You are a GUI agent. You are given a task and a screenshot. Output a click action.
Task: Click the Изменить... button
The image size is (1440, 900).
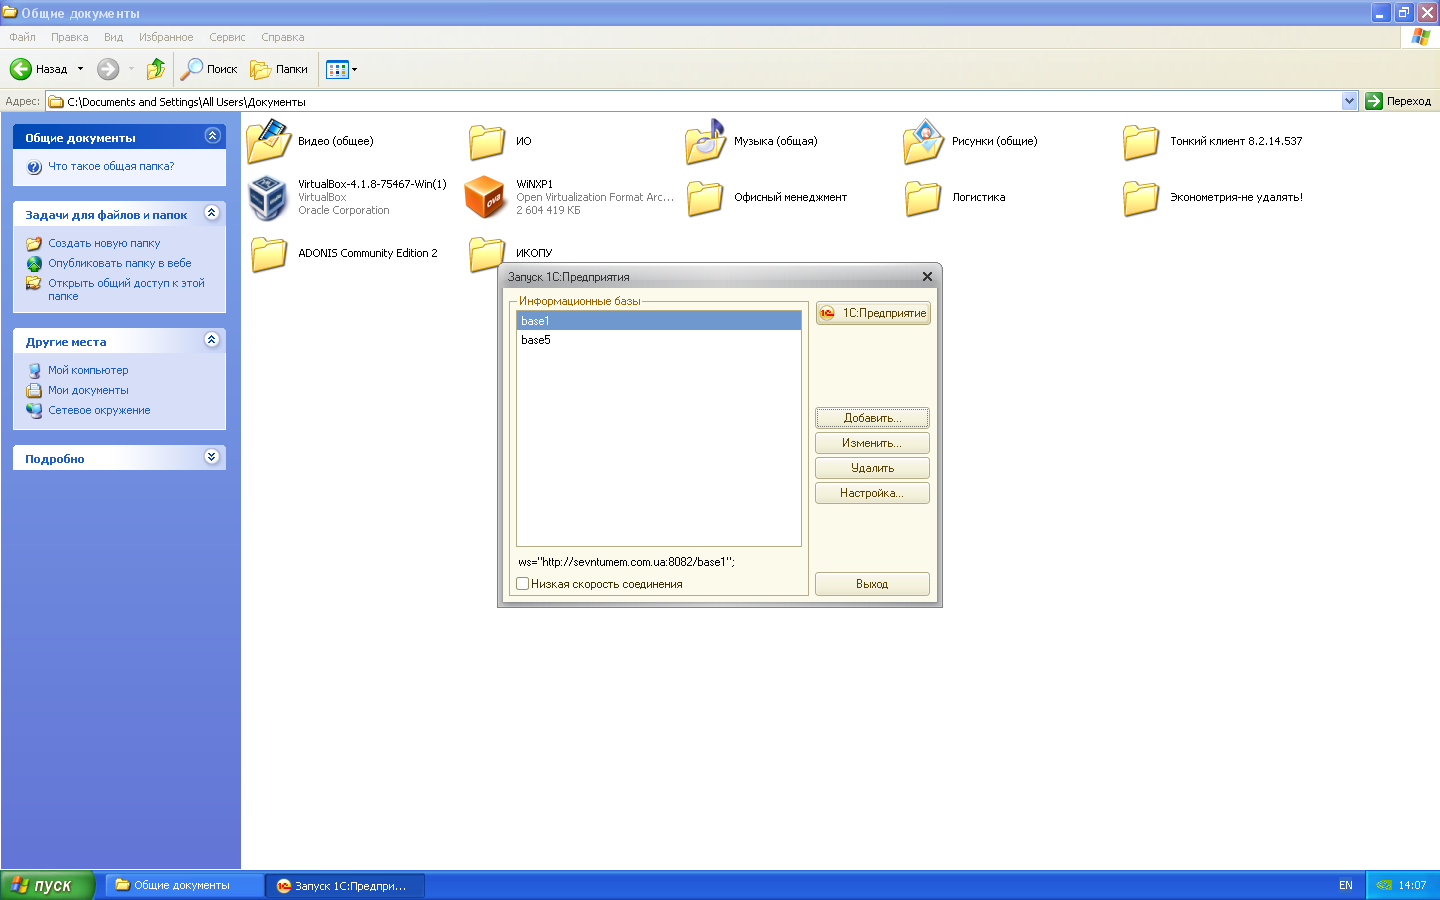pyautogui.click(x=872, y=443)
